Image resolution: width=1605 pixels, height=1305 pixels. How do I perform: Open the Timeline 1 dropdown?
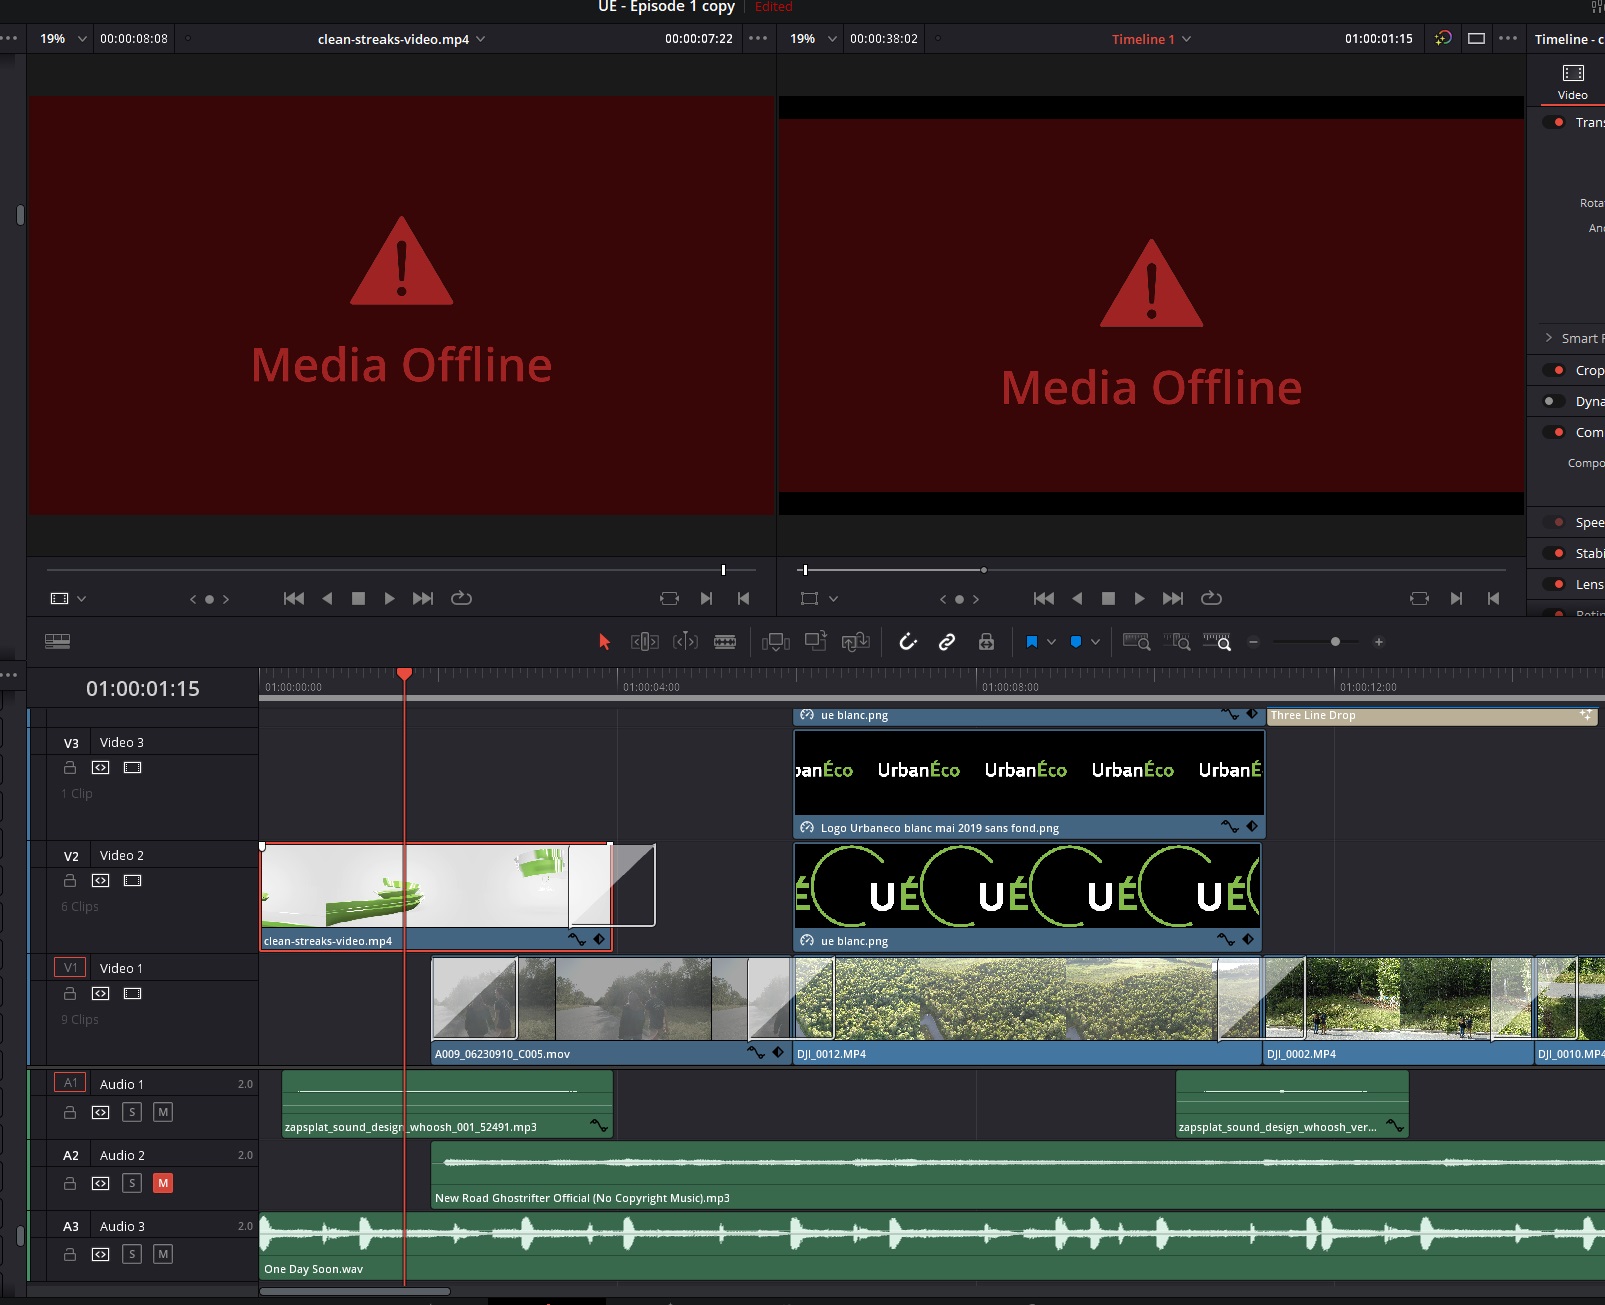click(x=1151, y=39)
